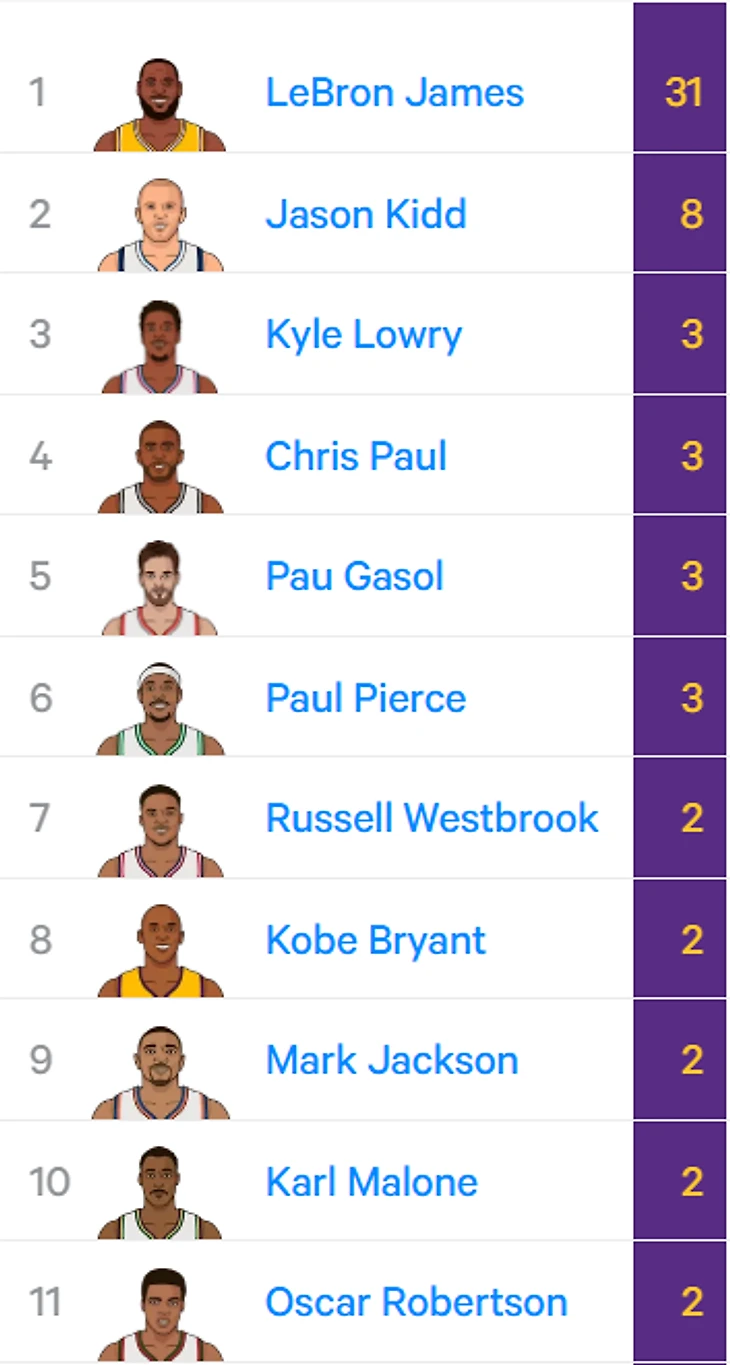The height and width of the screenshot is (1365, 730).
Task: Select Karl Malone's avatar thumbnail
Action: click(160, 1193)
